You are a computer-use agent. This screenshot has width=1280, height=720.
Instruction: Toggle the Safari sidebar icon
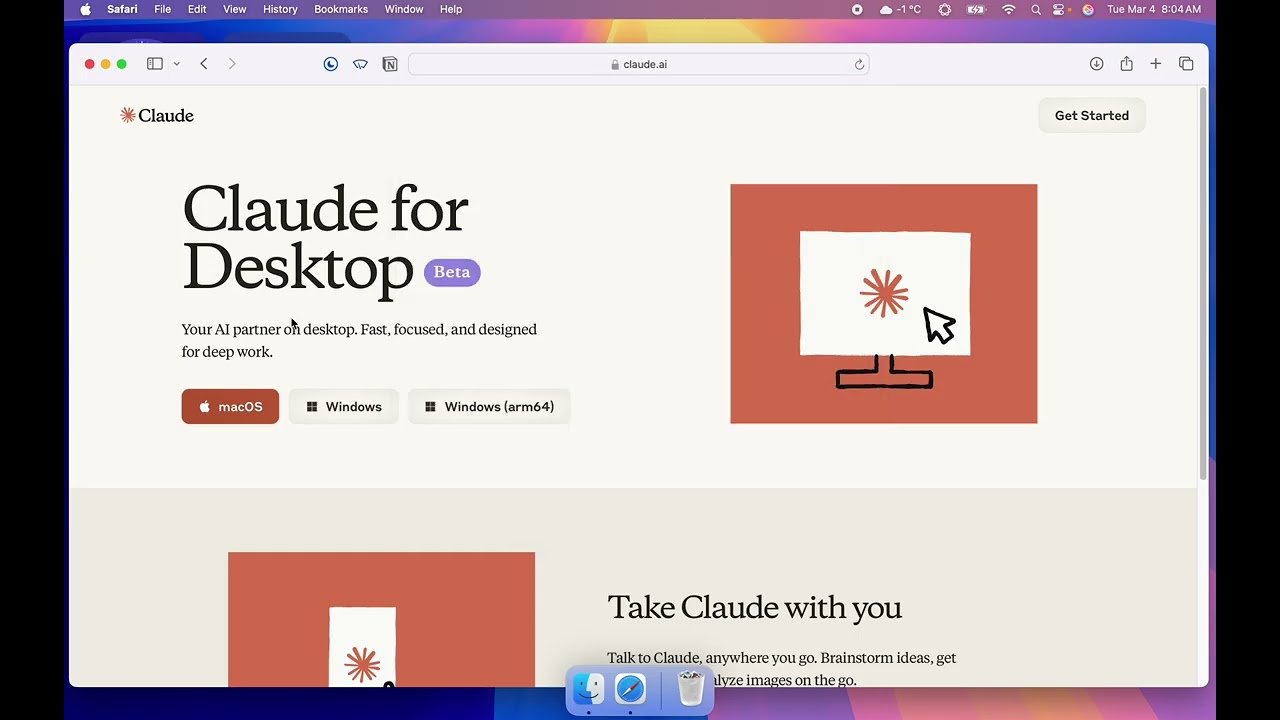point(155,64)
